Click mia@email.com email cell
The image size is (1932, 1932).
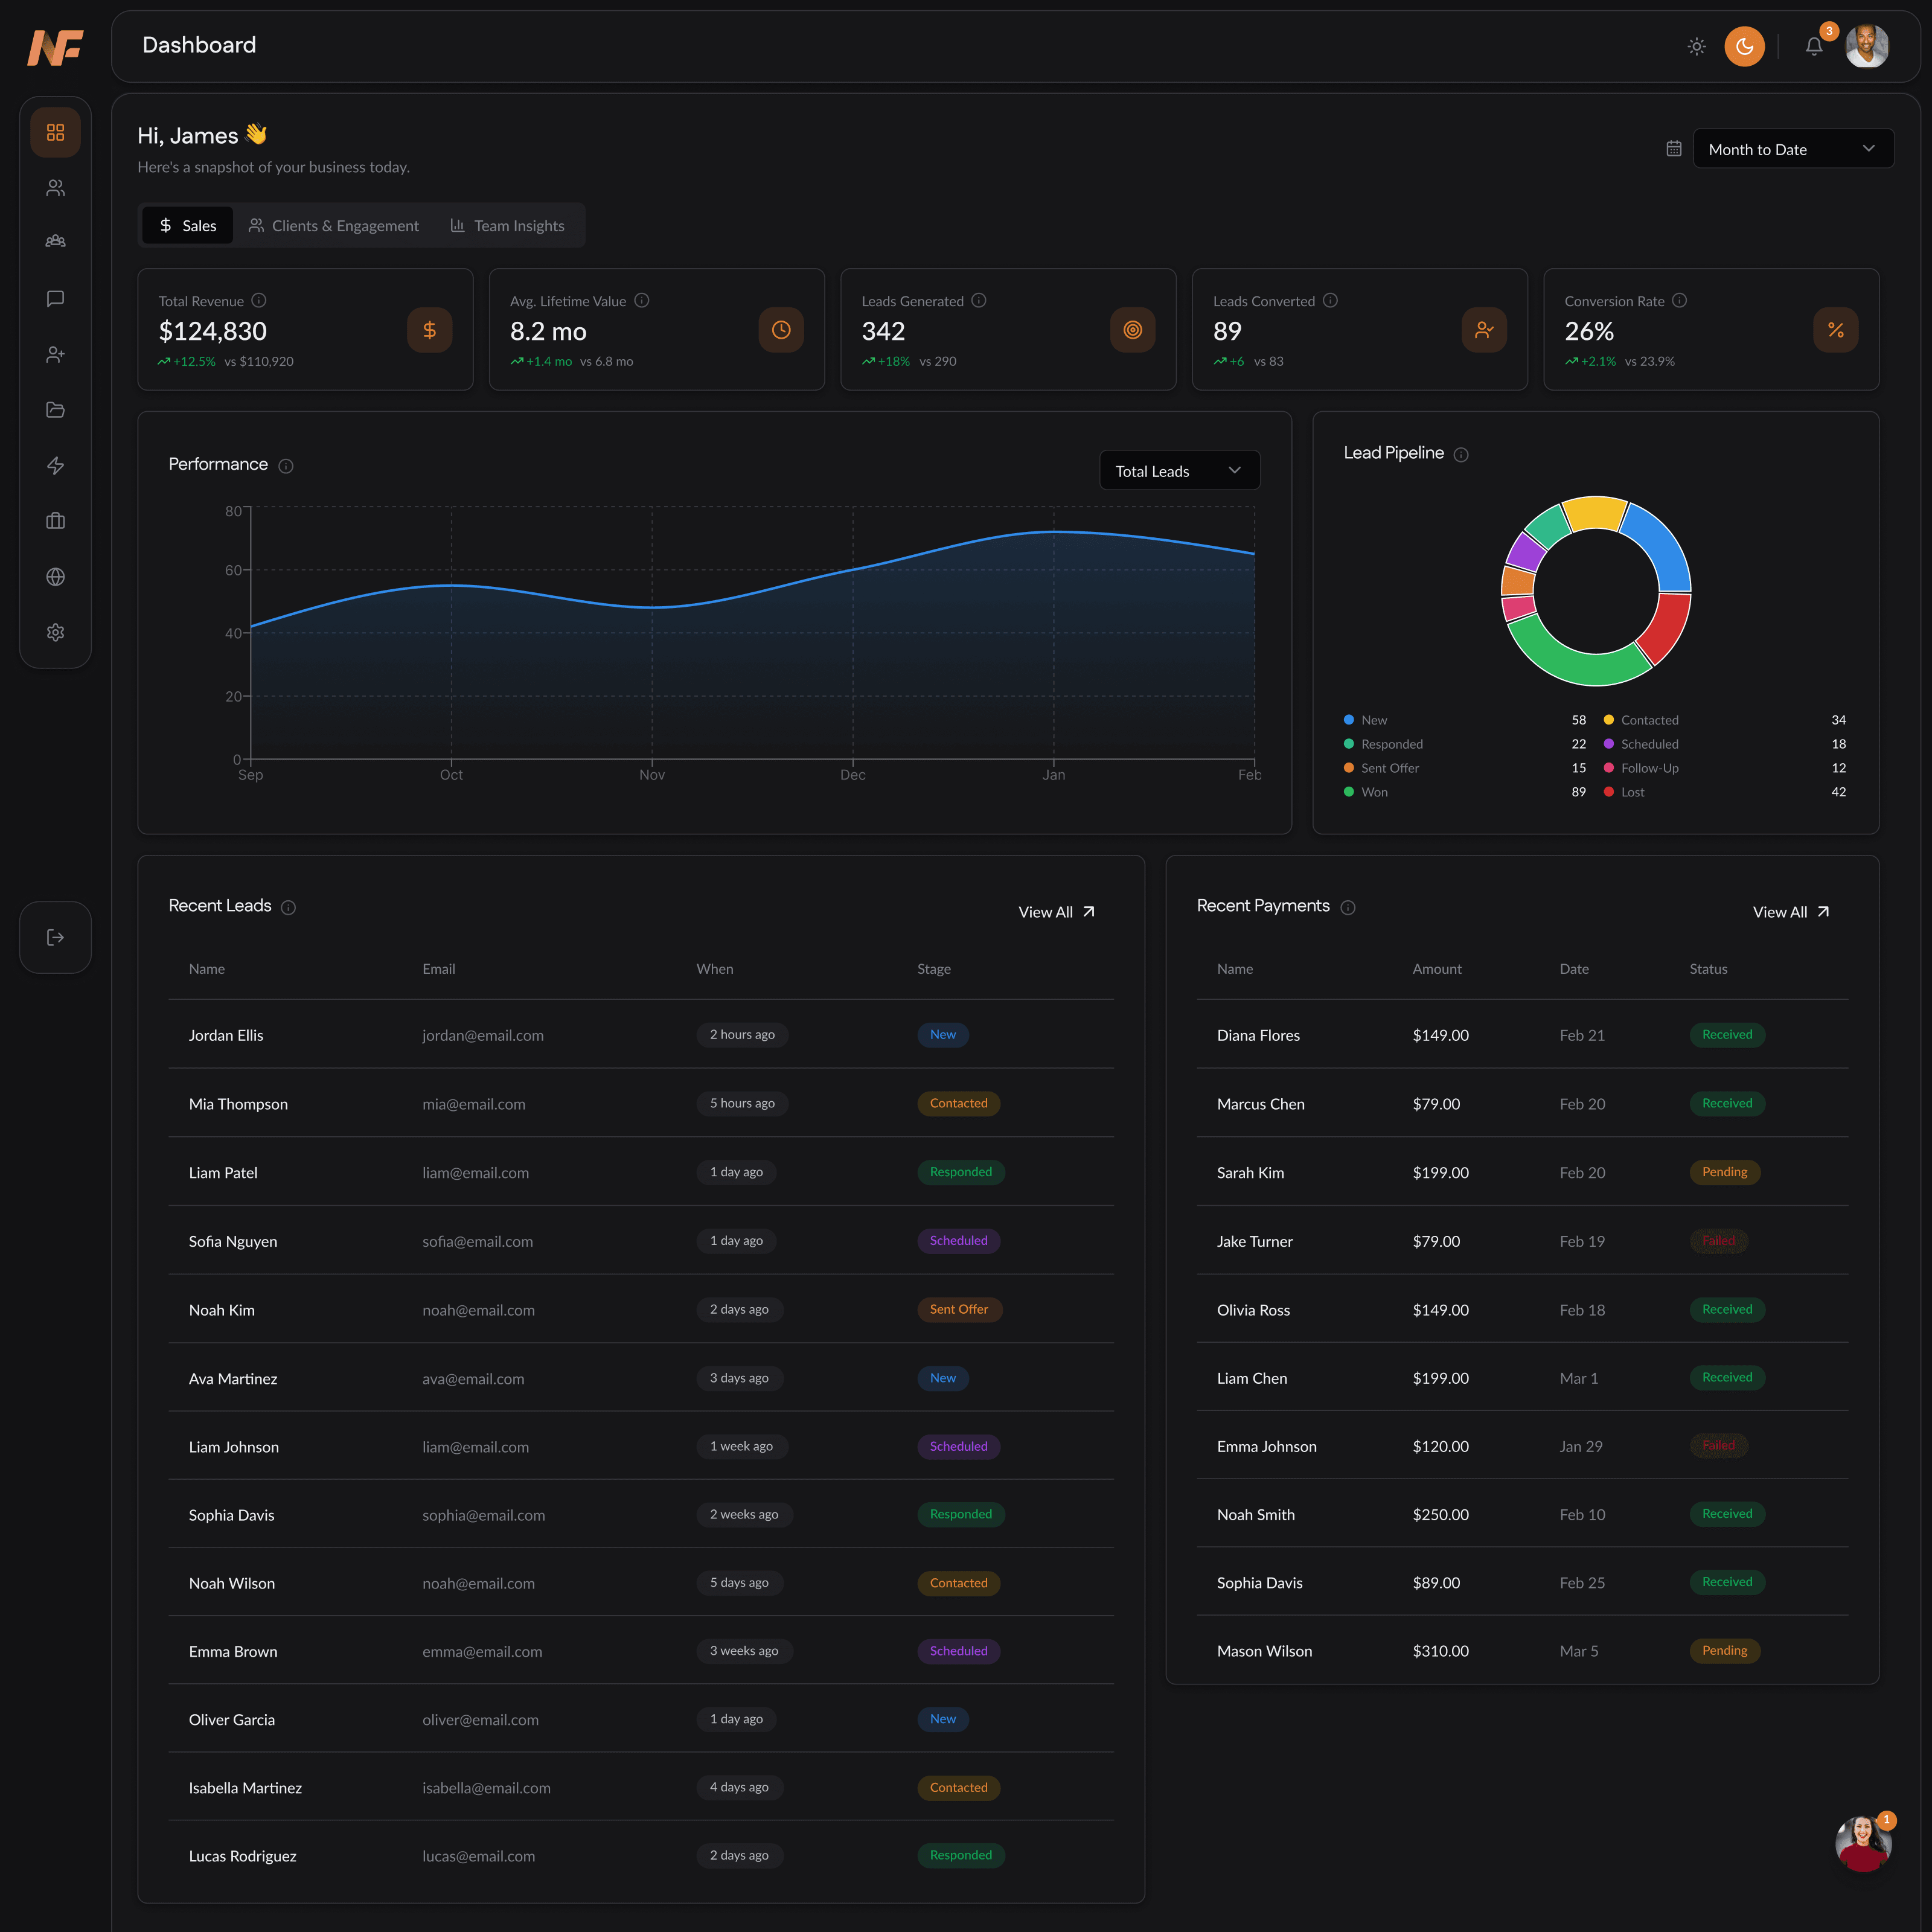473,1104
